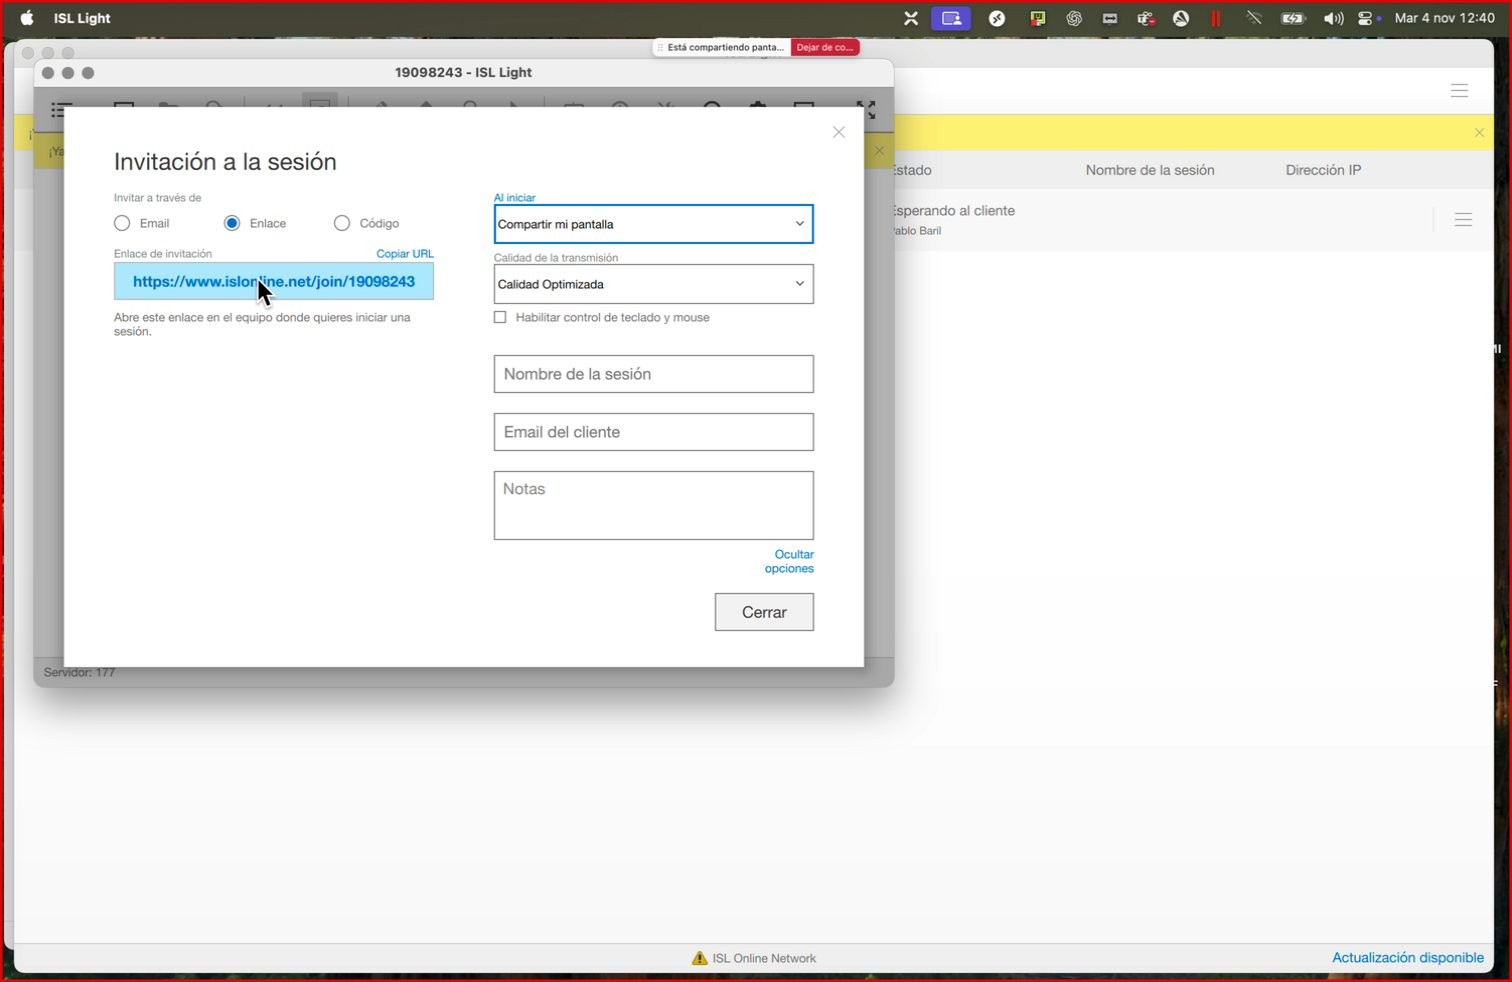1512x982 pixels.
Task: Open the Microsoft Teams menu bar icon
Action: pos(1145,18)
